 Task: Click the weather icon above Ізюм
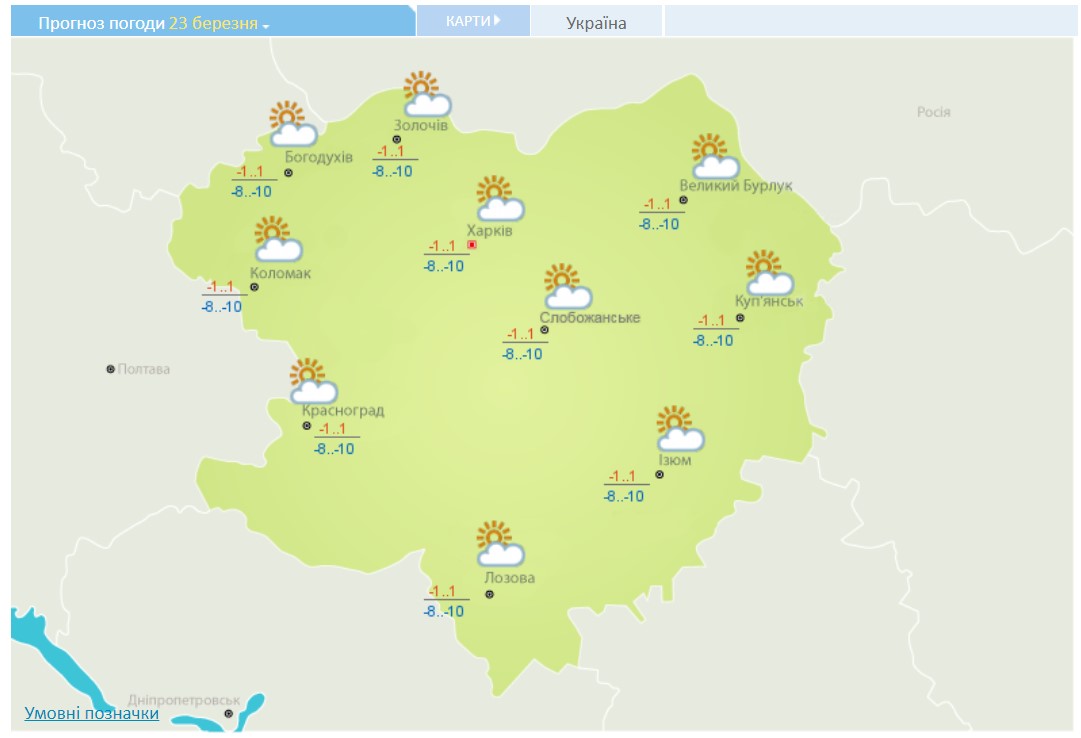680,428
